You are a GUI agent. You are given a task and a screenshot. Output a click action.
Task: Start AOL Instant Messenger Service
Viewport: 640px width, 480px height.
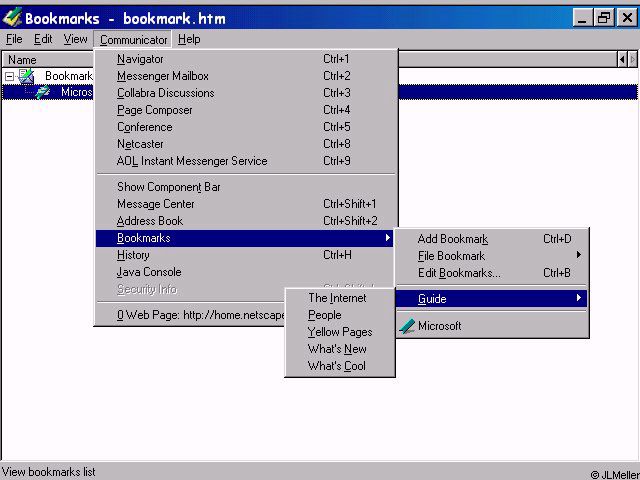click(x=246, y=161)
